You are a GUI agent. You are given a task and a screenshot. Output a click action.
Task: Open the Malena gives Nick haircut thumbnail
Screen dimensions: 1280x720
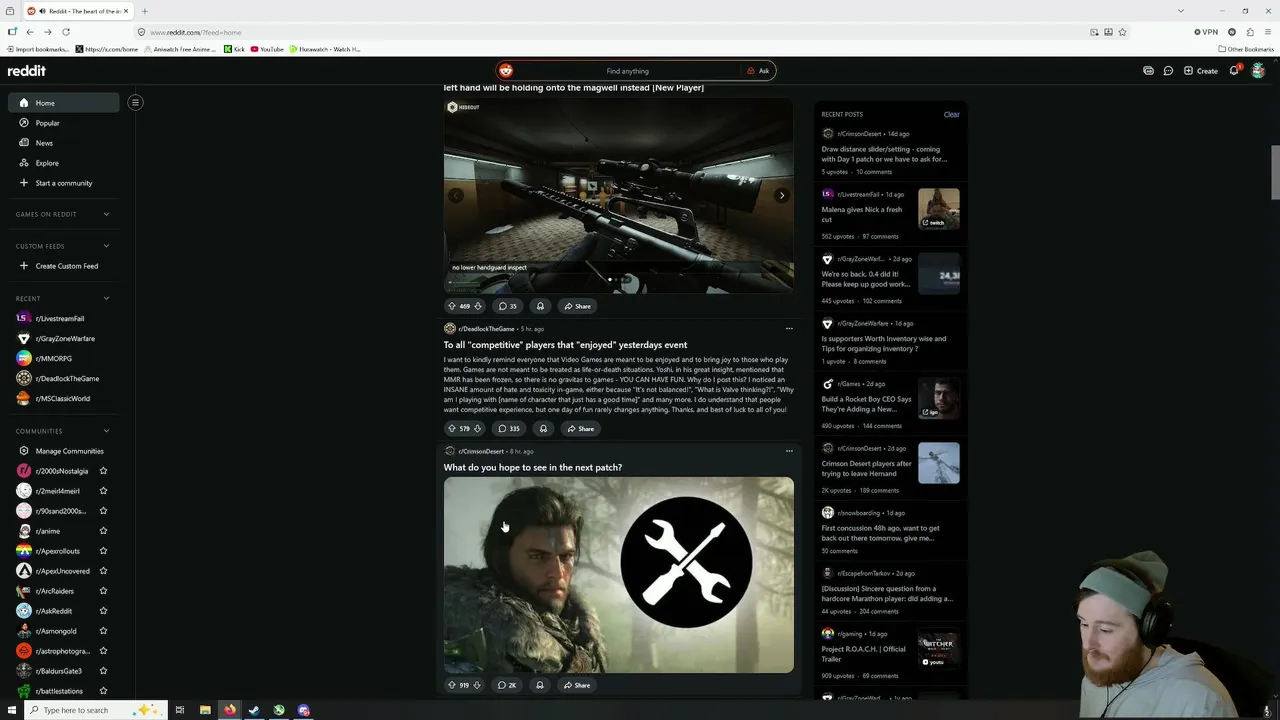pyautogui.click(x=939, y=209)
